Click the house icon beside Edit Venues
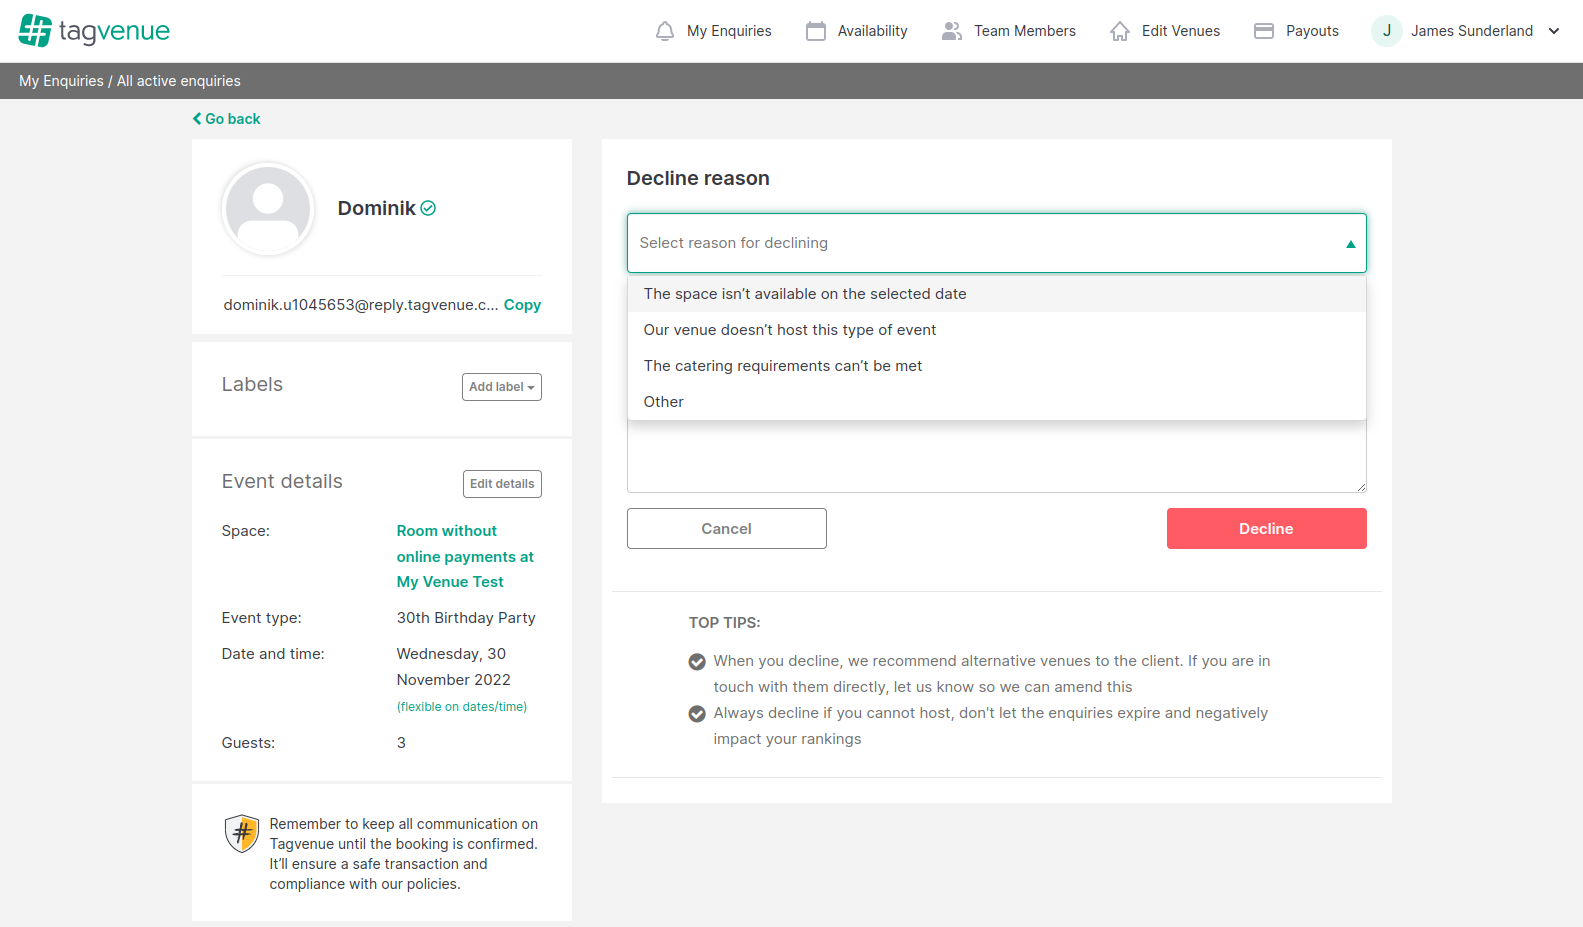The image size is (1583, 927). tap(1120, 31)
